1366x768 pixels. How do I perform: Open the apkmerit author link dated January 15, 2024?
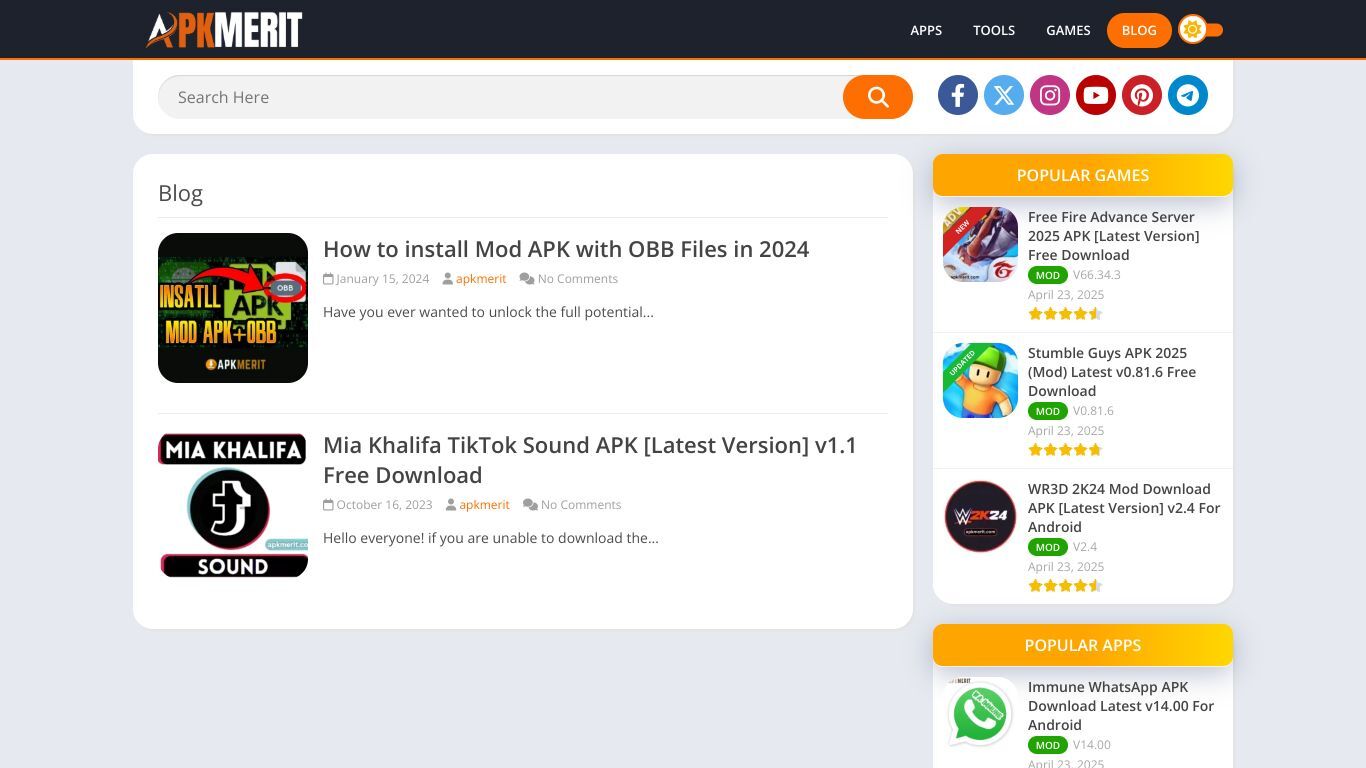click(481, 279)
